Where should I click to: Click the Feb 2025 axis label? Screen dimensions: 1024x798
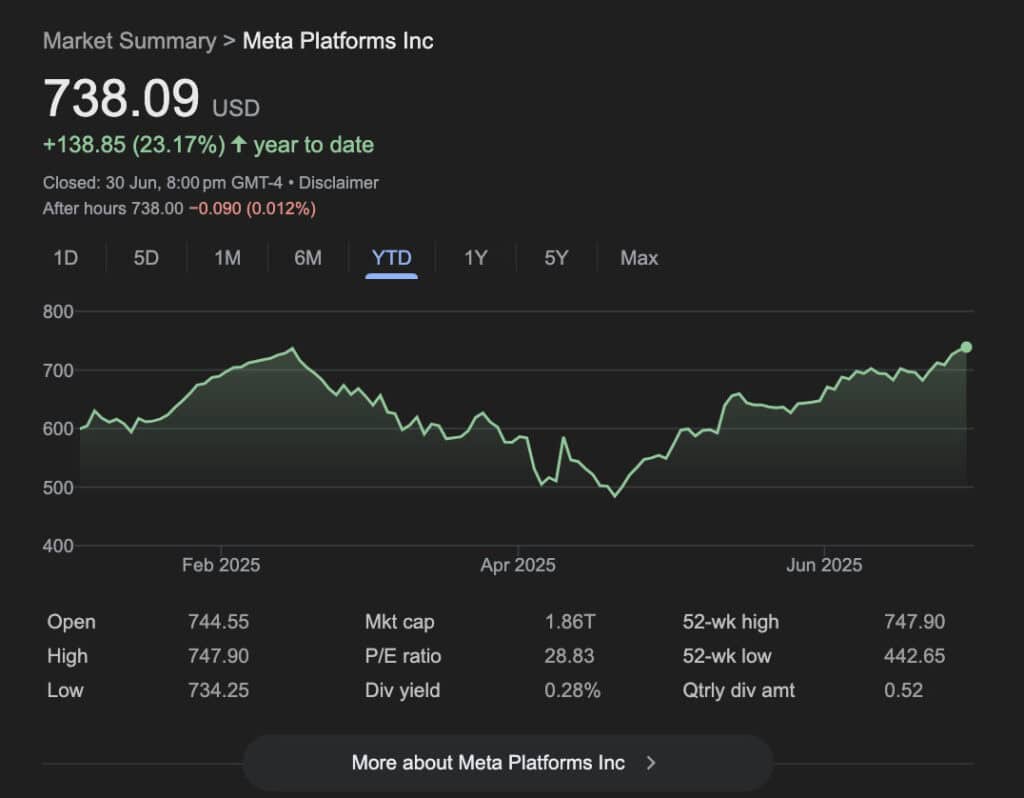pos(221,565)
